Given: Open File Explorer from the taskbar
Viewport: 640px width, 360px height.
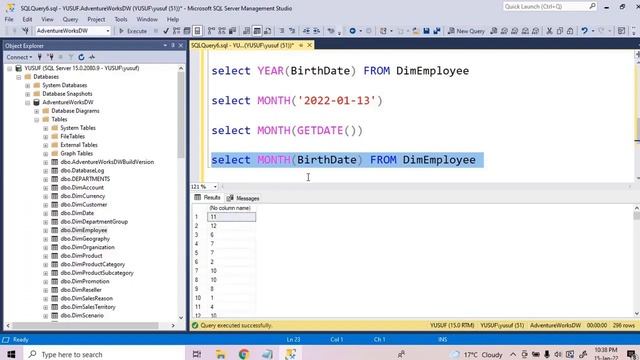Looking at the screenshot, I should pyautogui.click(x=220, y=354).
